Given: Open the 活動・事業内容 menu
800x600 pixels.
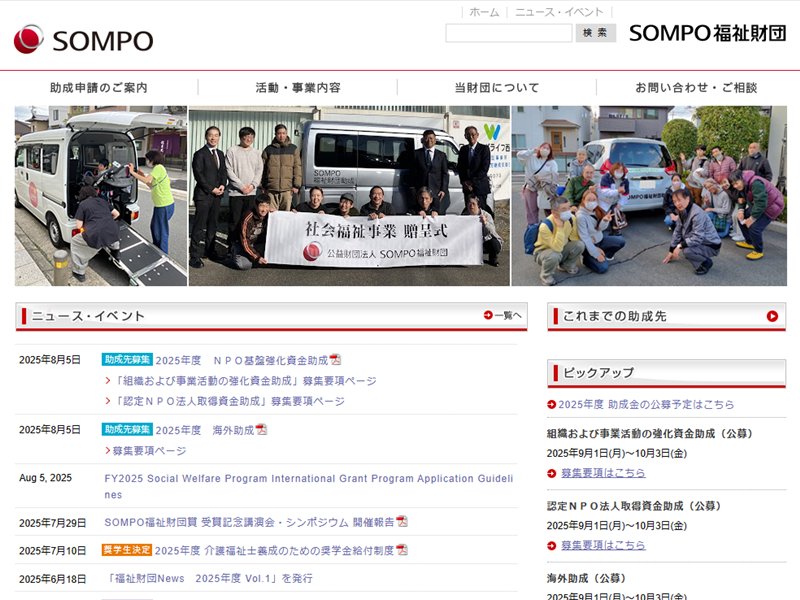Looking at the screenshot, I should tap(298, 88).
